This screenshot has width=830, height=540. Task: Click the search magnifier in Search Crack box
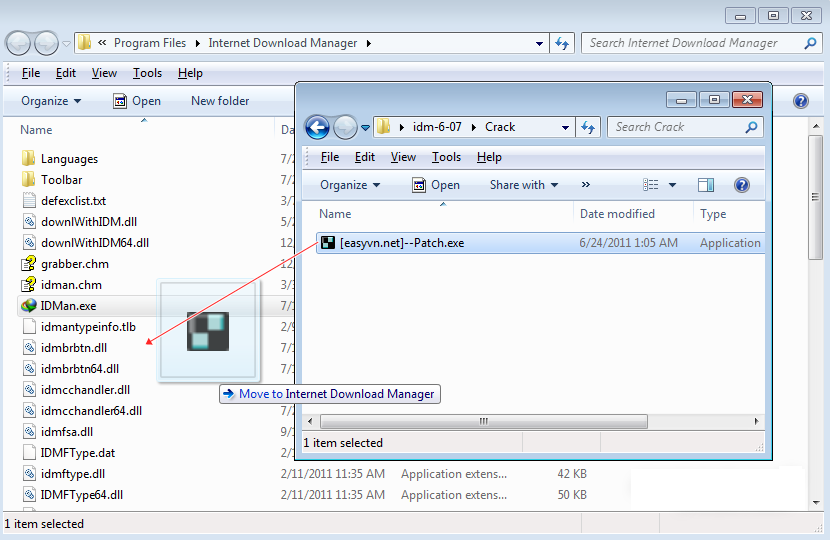point(751,127)
